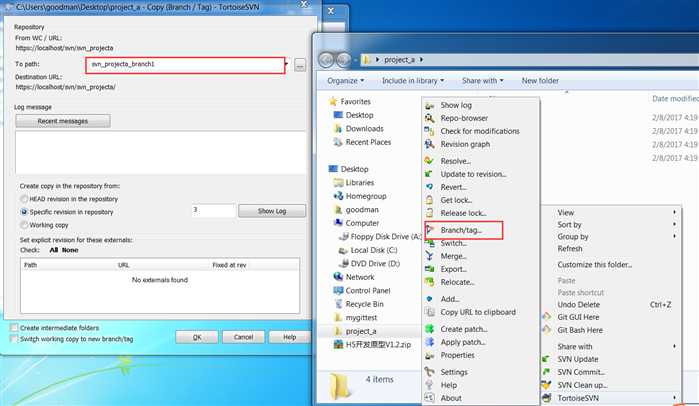Click OK in the Copy dialog
699x406 pixels.
tap(197, 337)
